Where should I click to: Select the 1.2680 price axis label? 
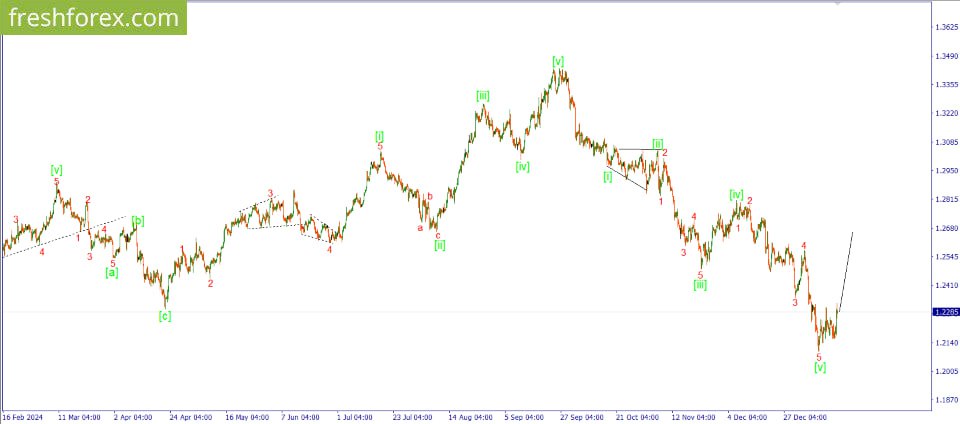pyautogui.click(x=945, y=228)
